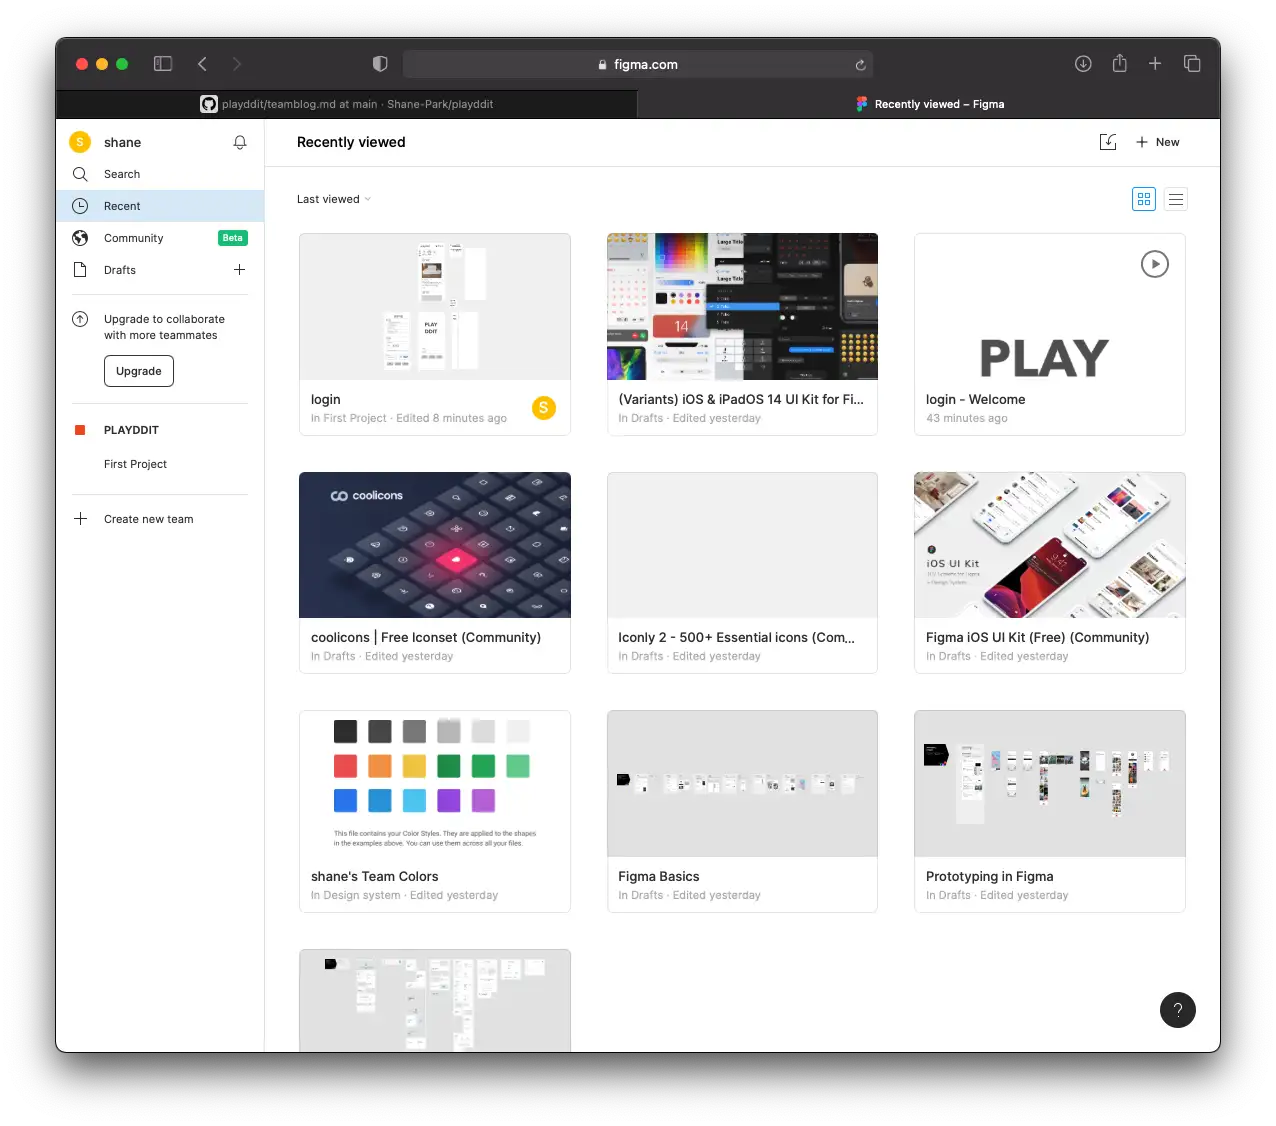Click the Recently viewed heading

[x=351, y=142]
